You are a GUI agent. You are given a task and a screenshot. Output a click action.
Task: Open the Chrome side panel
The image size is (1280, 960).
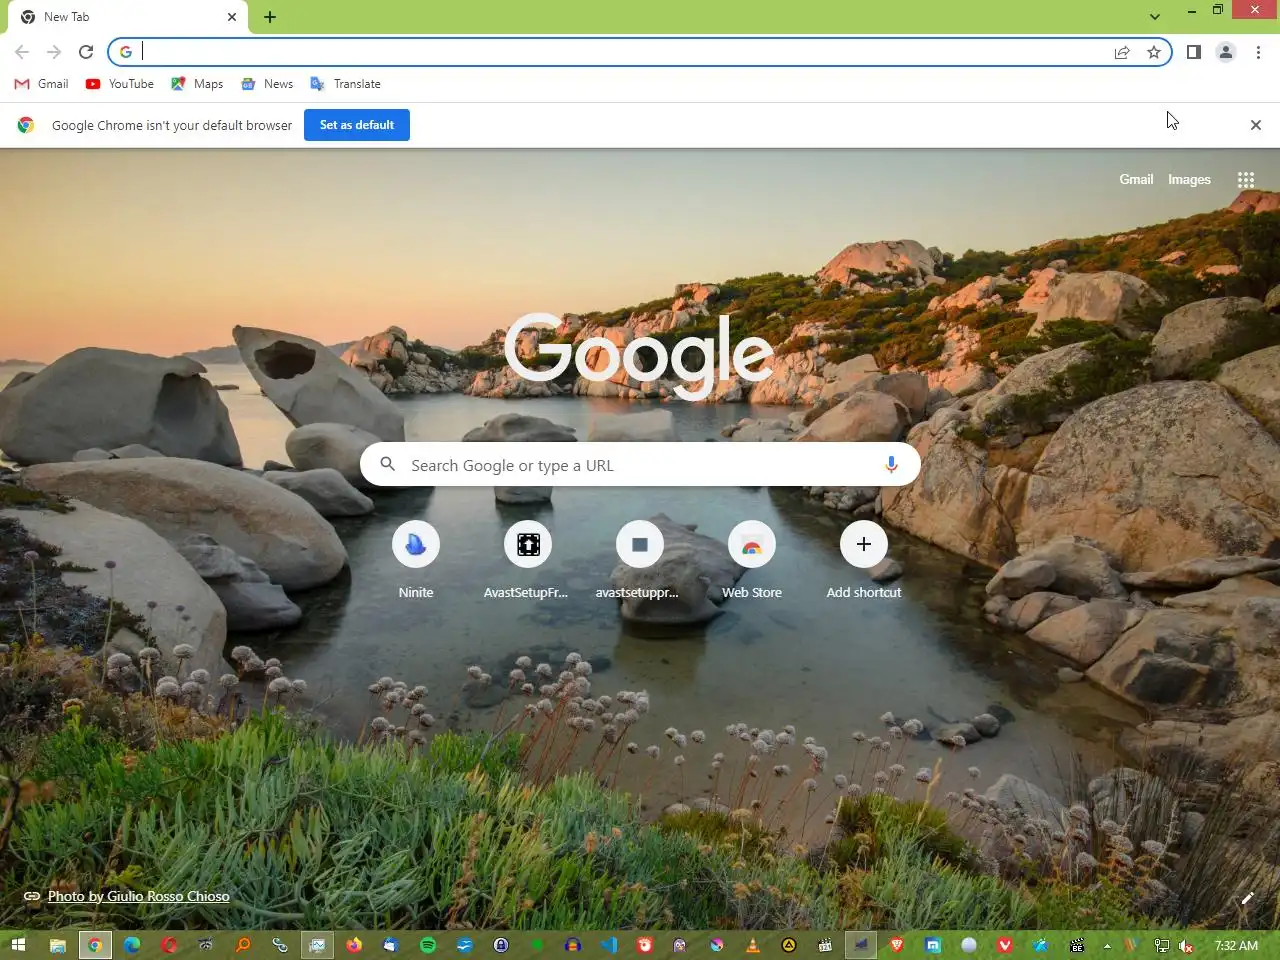pos(1194,52)
